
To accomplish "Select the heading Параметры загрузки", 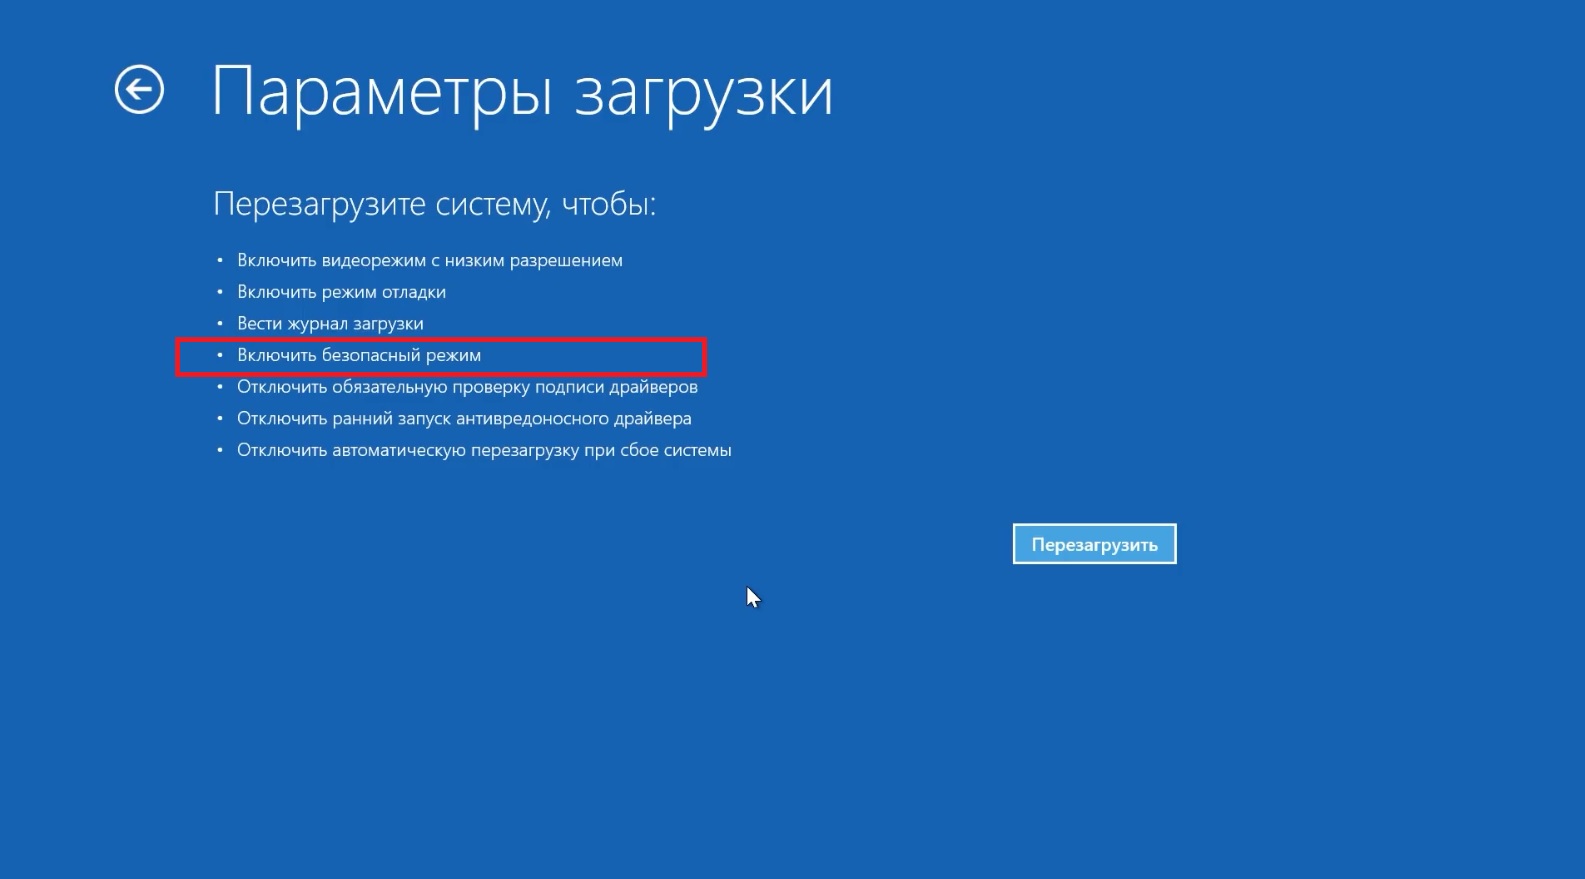I will (x=522, y=94).
